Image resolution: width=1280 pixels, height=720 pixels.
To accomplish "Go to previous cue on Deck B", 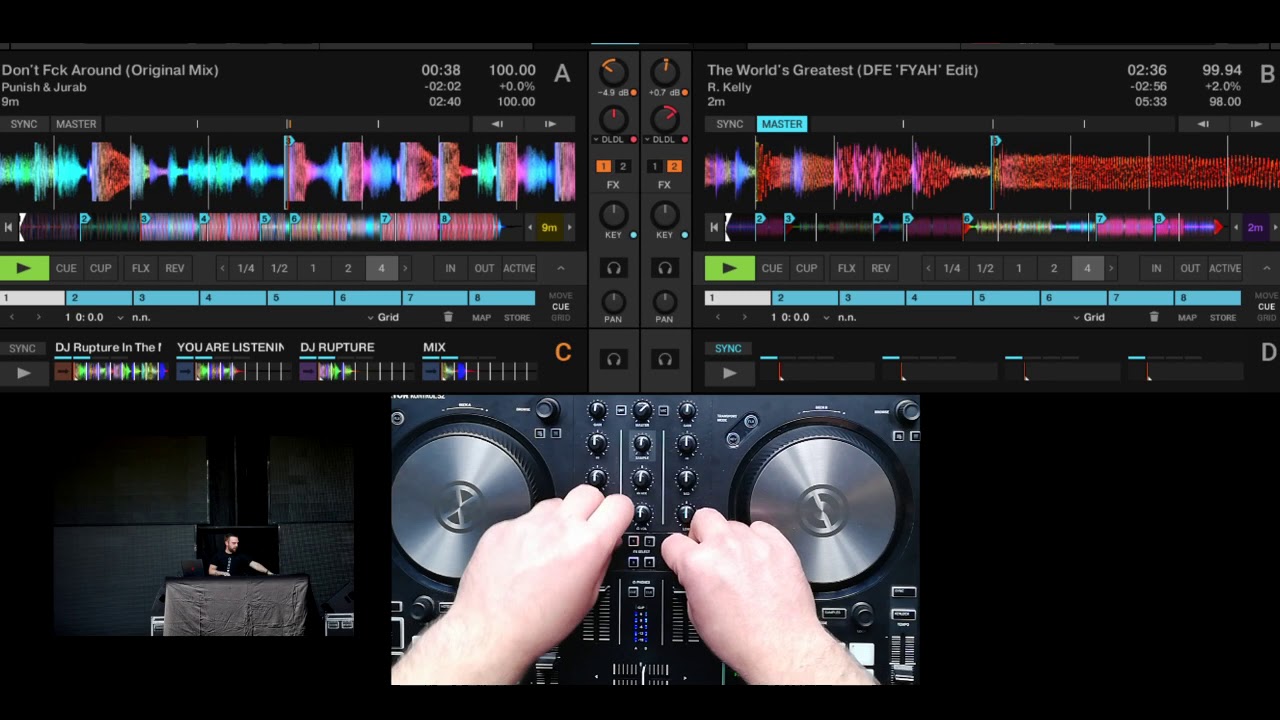I will coord(717,317).
